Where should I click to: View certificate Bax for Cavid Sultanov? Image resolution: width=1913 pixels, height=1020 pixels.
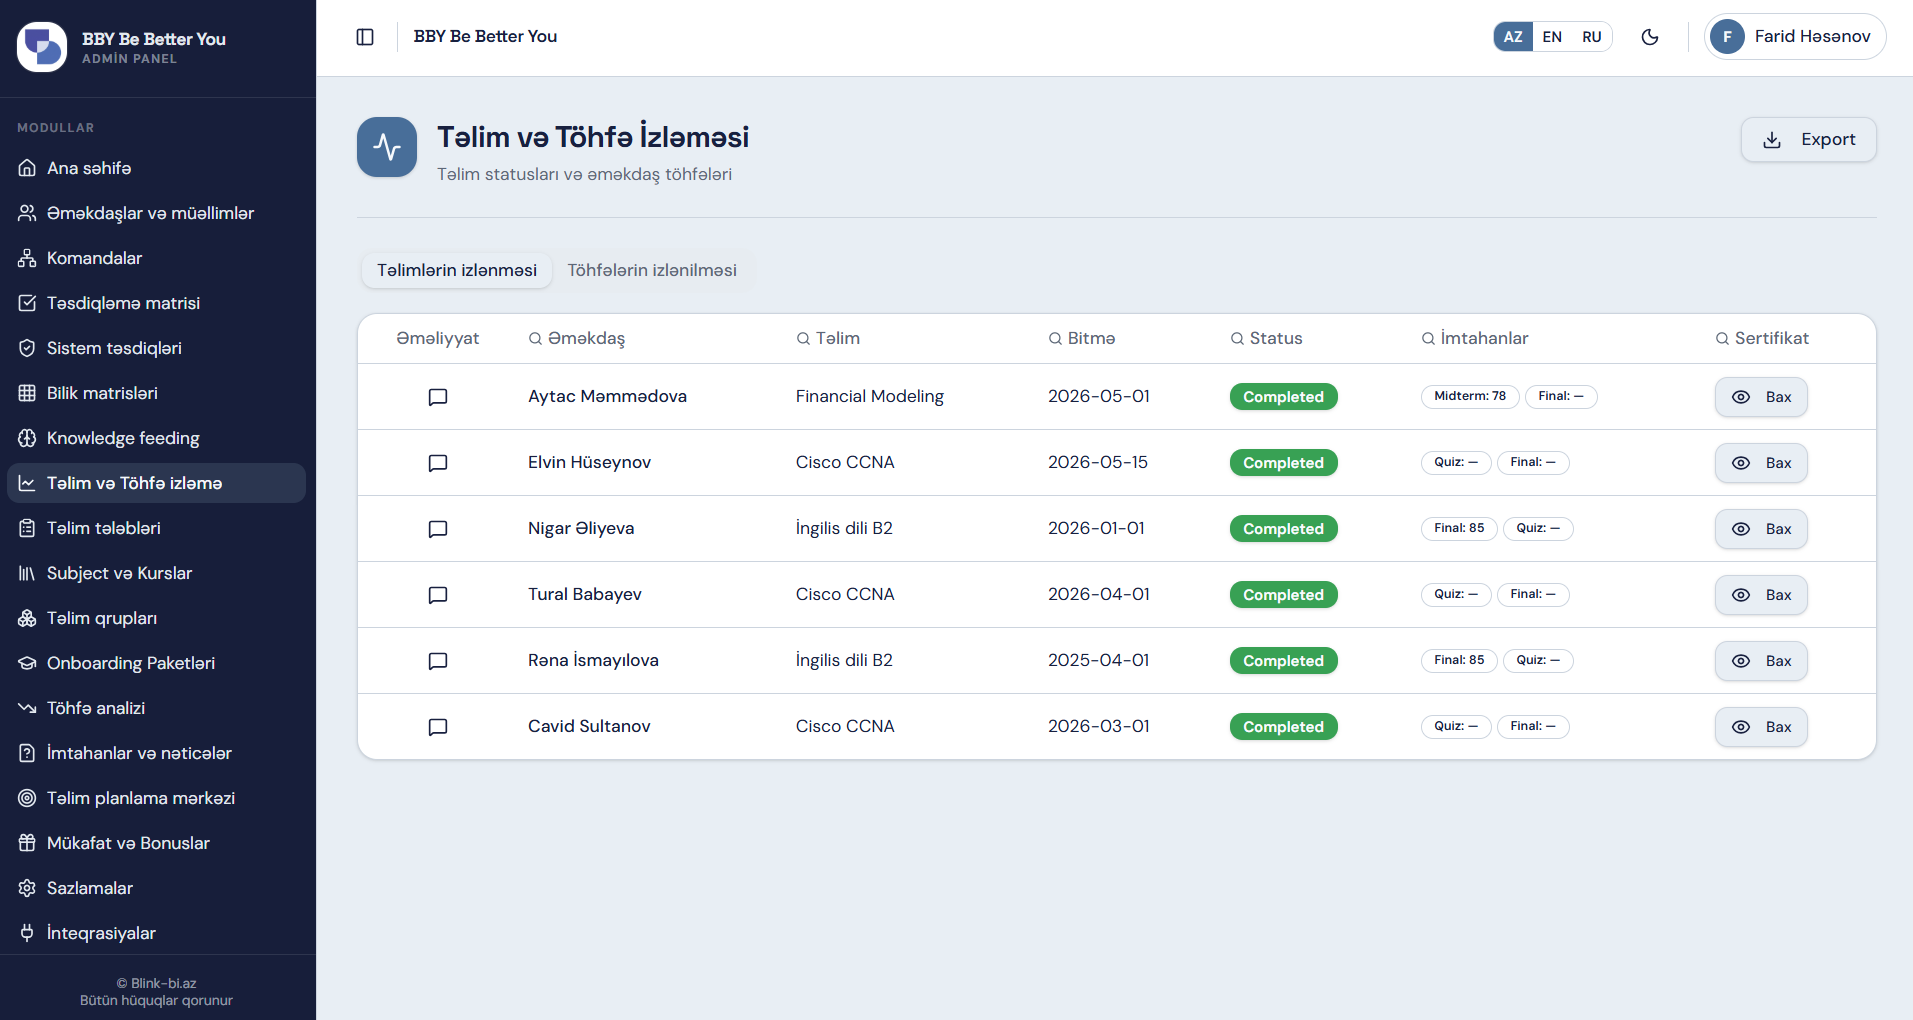(1761, 727)
